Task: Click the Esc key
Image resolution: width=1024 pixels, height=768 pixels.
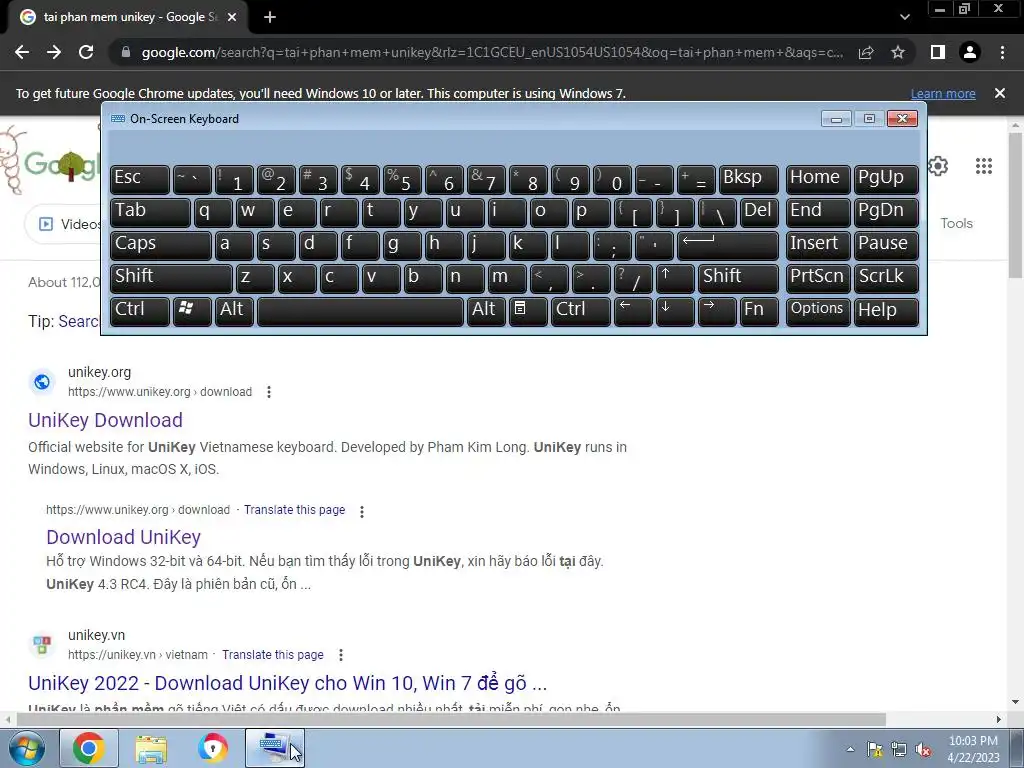Action: tap(140, 179)
